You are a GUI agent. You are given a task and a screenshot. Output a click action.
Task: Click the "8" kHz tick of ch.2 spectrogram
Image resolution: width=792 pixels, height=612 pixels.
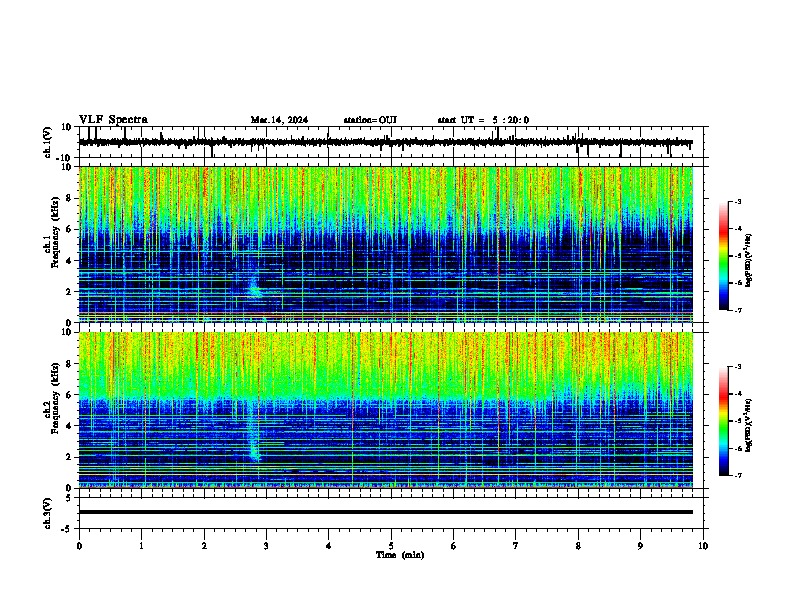(69, 364)
